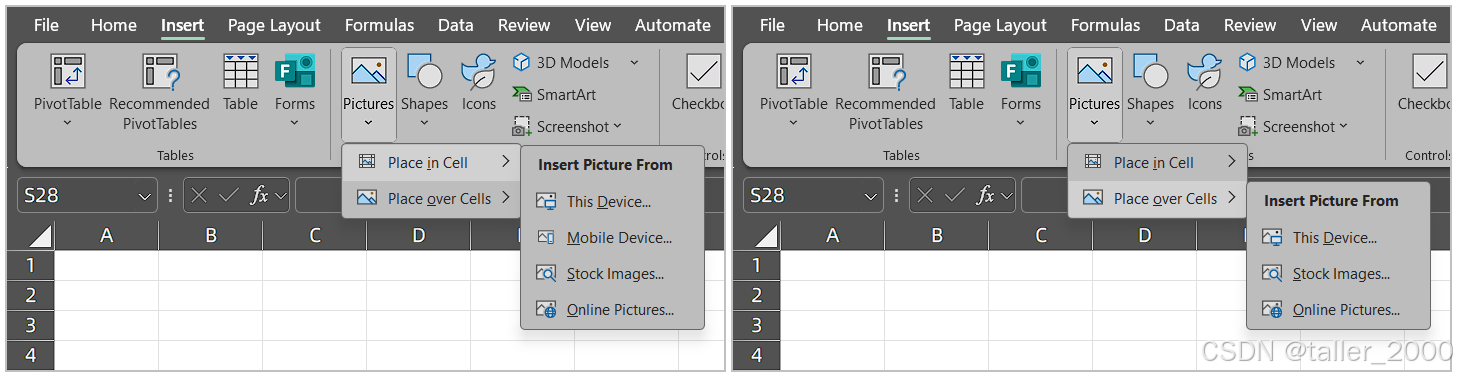Open SmartArt in left screenshot ribbon
This screenshot has height=377, width=1457.
pyautogui.click(x=555, y=94)
